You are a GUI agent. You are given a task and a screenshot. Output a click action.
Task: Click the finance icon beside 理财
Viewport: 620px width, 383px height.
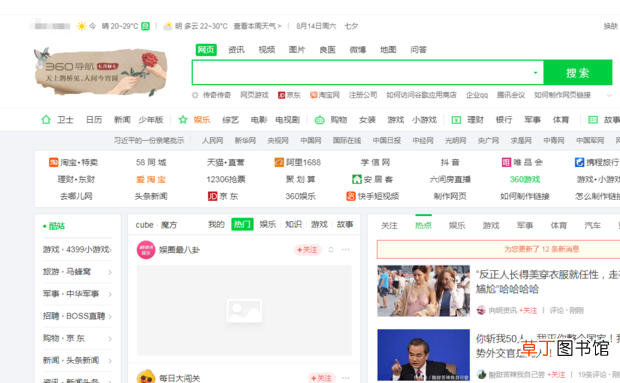456,120
